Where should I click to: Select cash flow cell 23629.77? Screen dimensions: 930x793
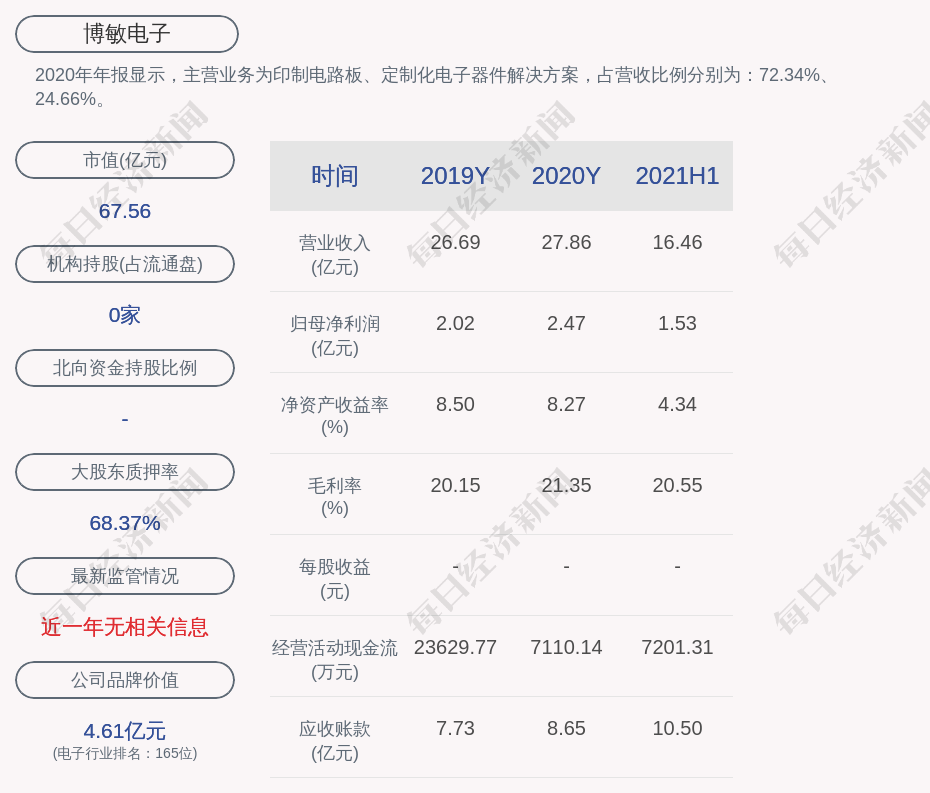[x=456, y=647]
